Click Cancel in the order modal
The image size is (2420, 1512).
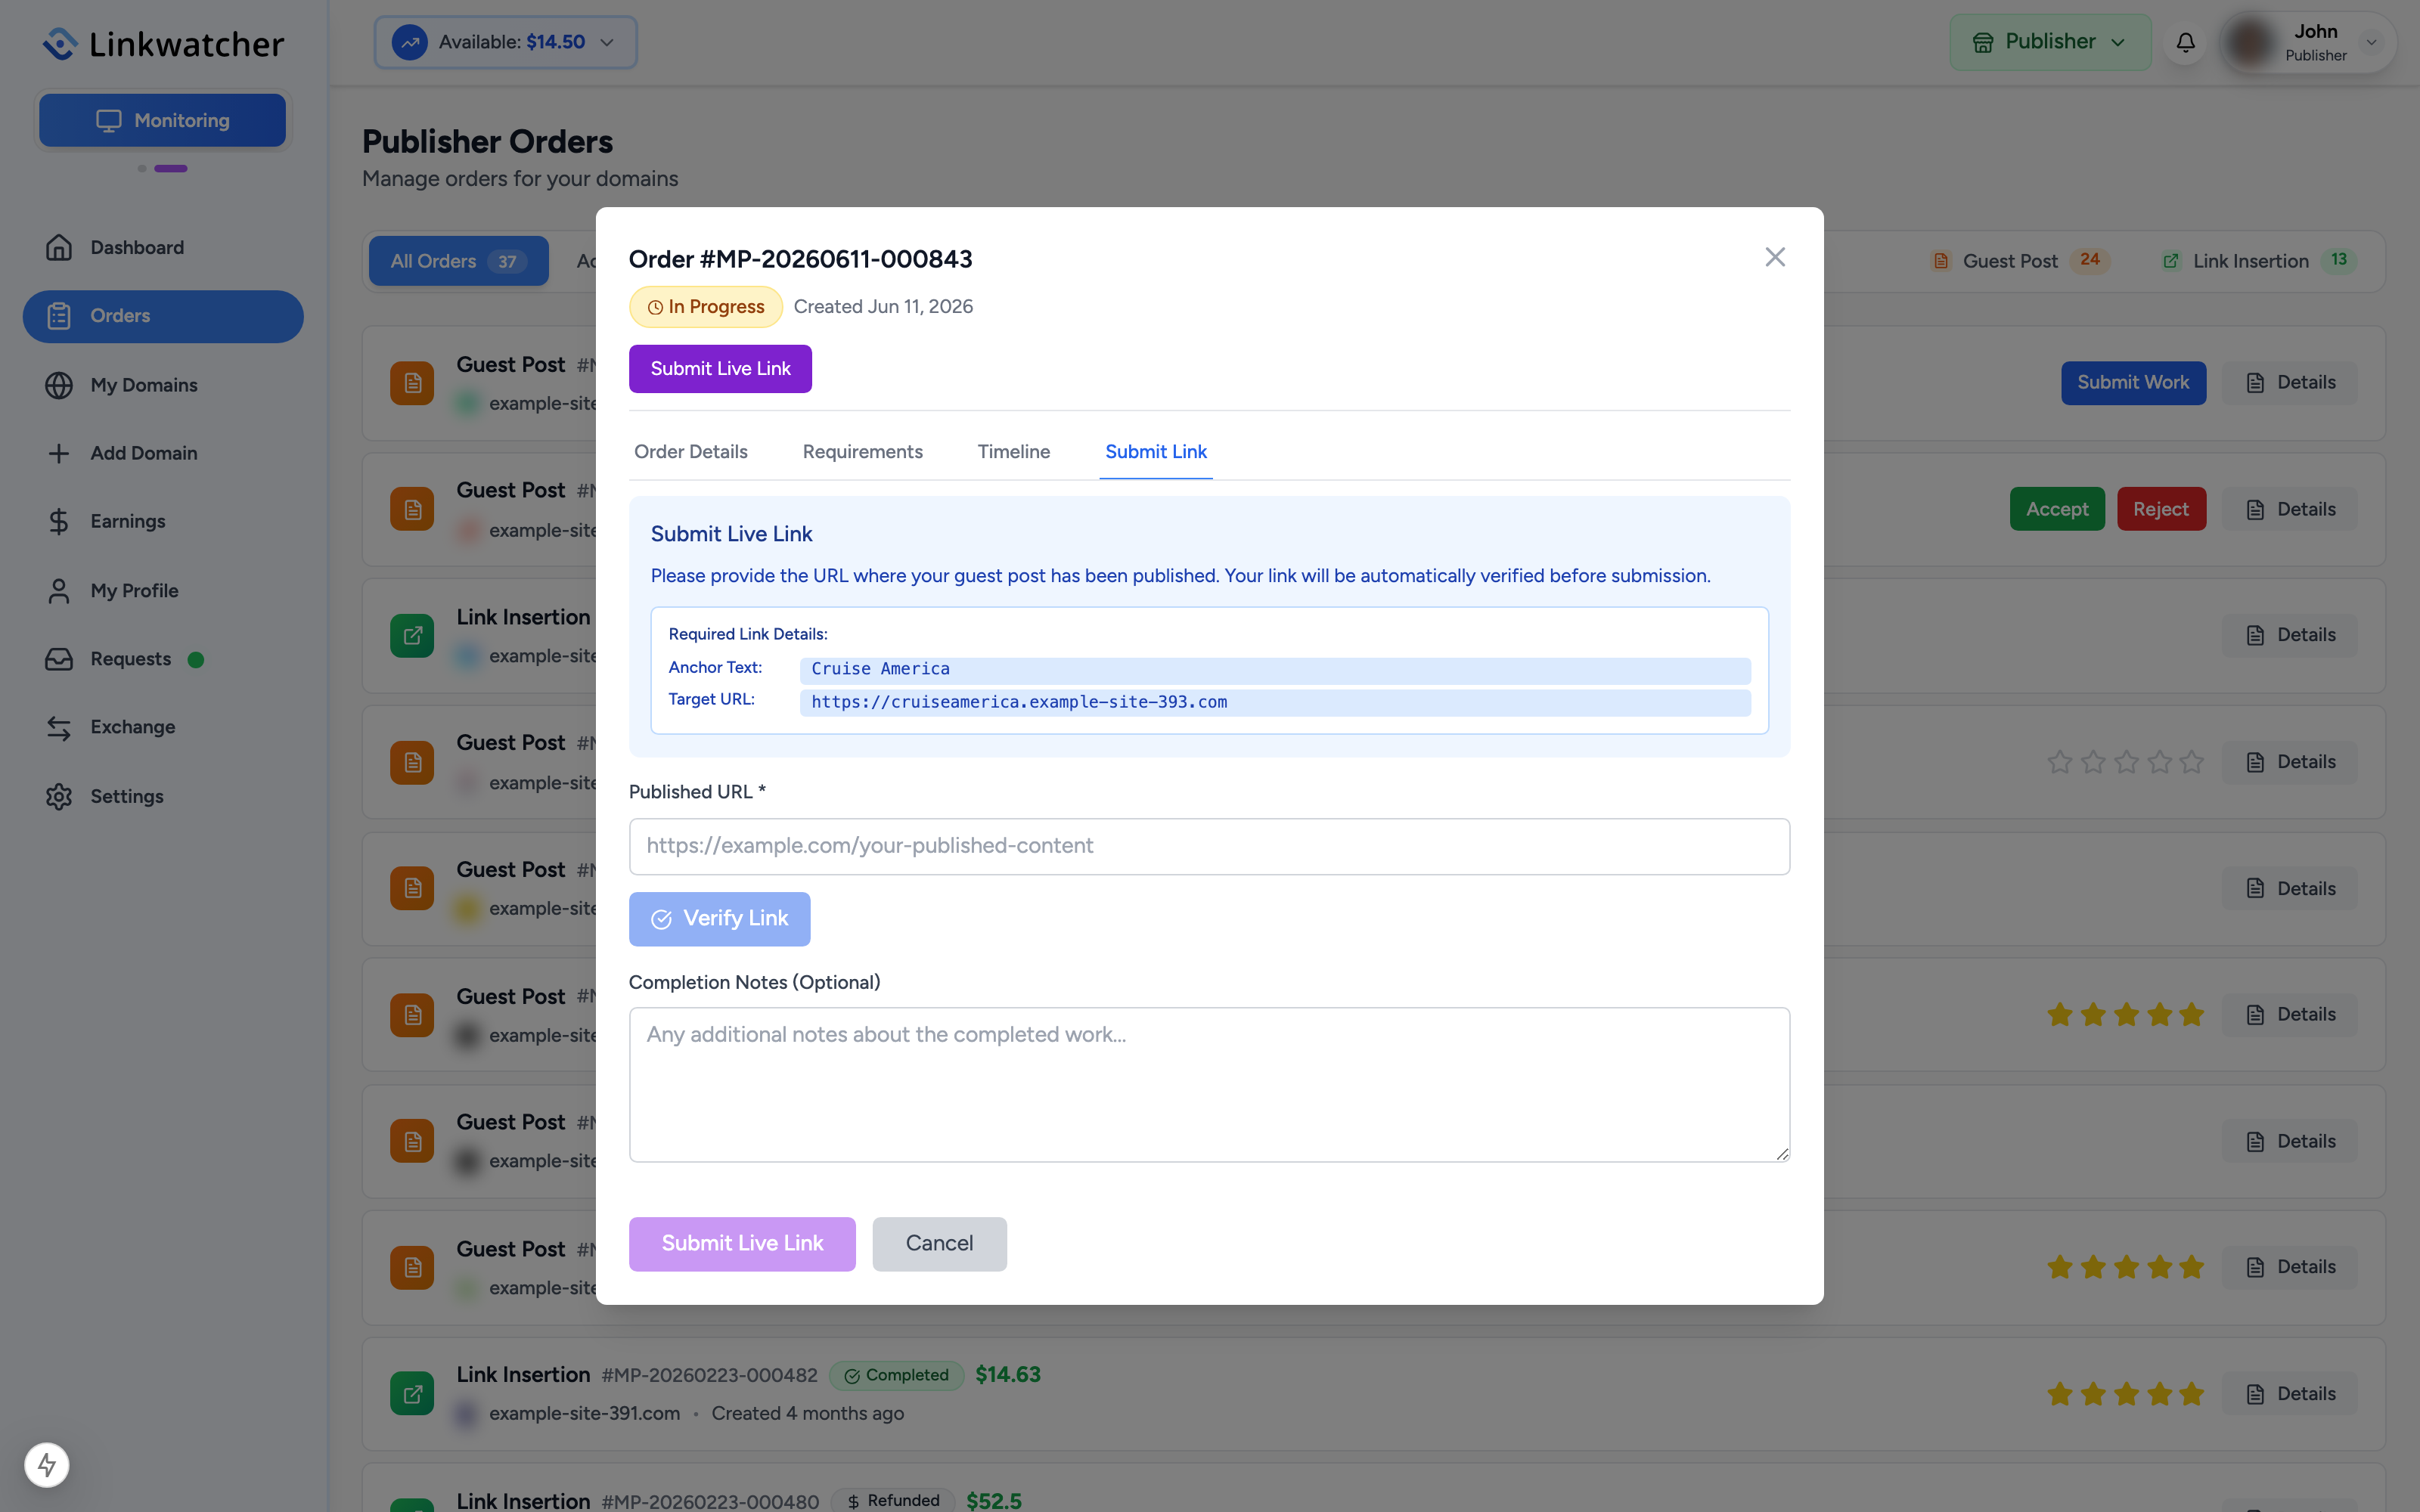tap(939, 1244)
